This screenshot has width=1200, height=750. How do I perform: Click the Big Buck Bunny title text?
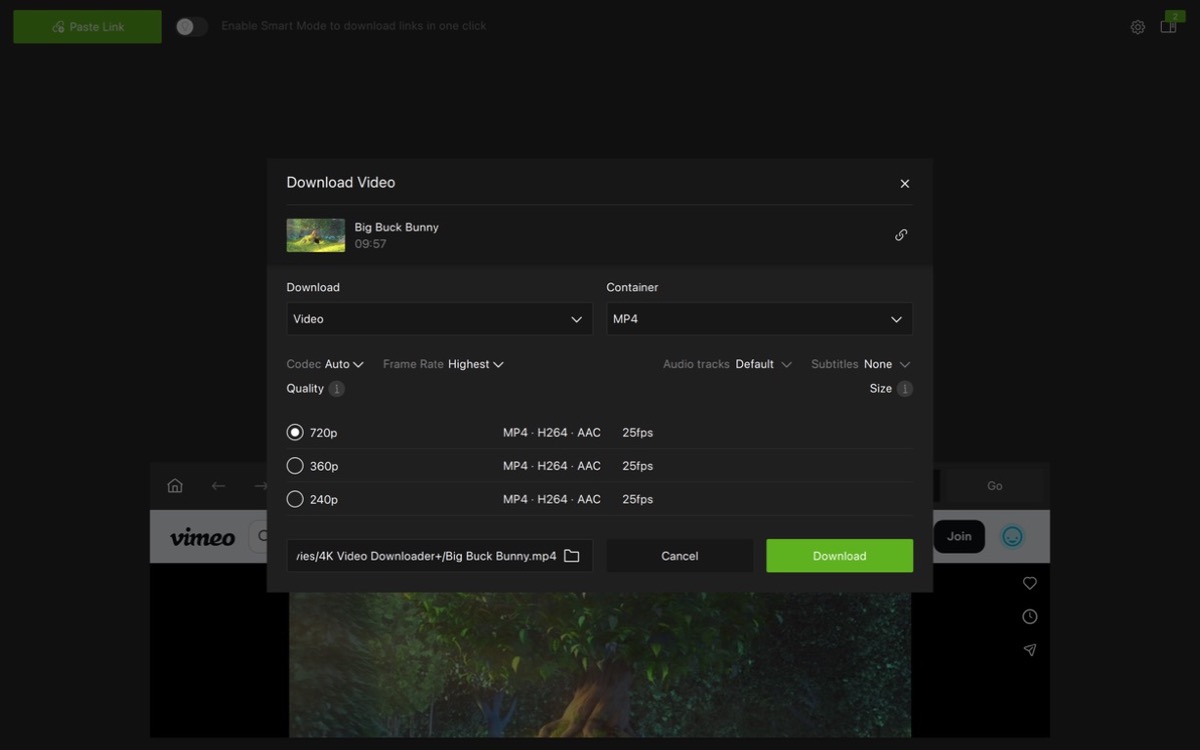click(x=396, y=227)
